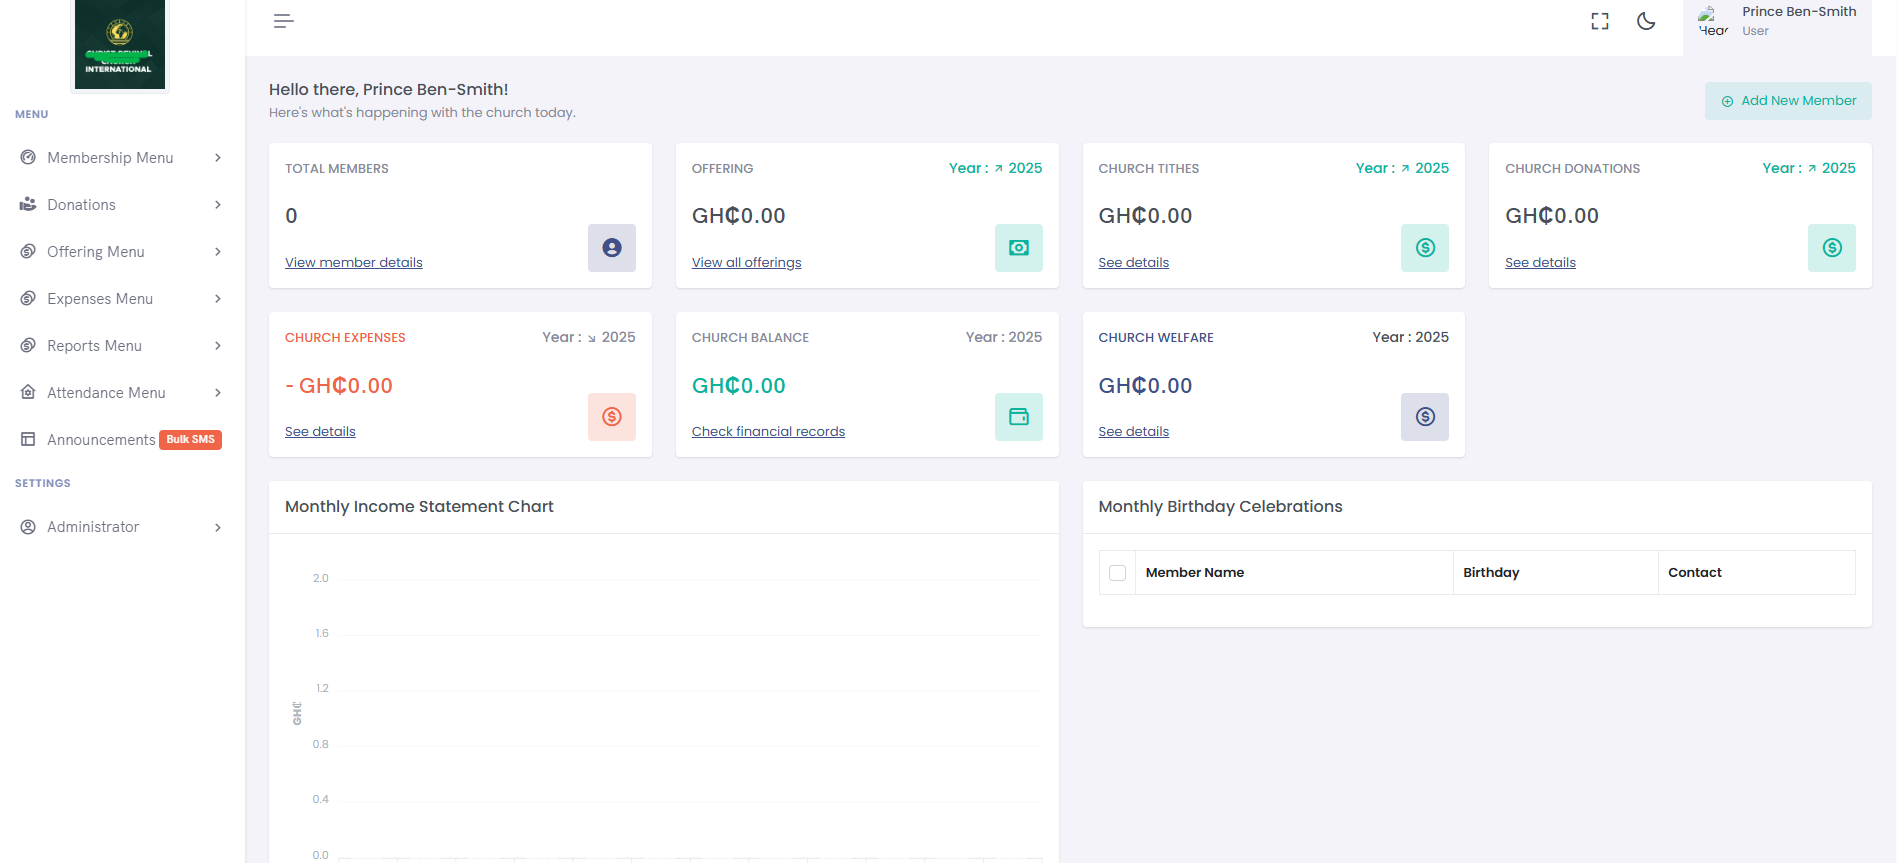Open the Prince Ben-Smith user profile menu
The height and width of the screenshot is (863, 1897).
1777,21
